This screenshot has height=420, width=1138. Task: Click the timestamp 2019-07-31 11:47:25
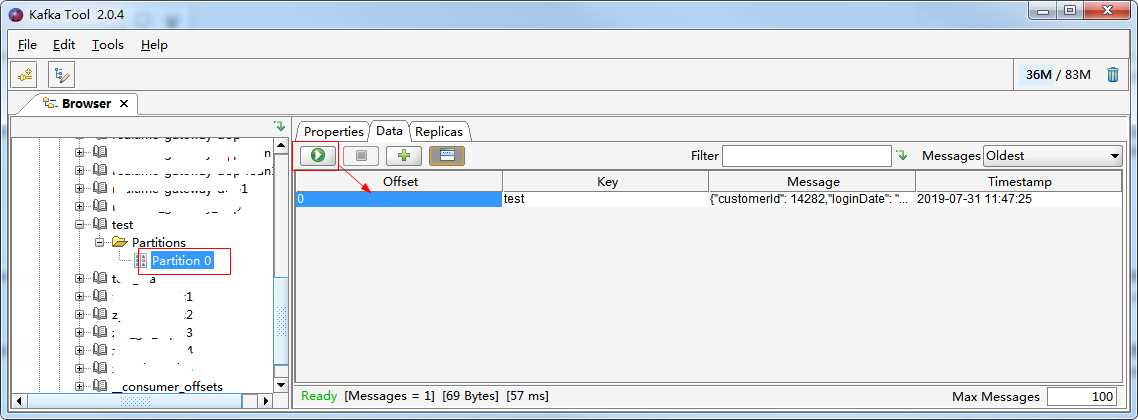tap(974, 199)
